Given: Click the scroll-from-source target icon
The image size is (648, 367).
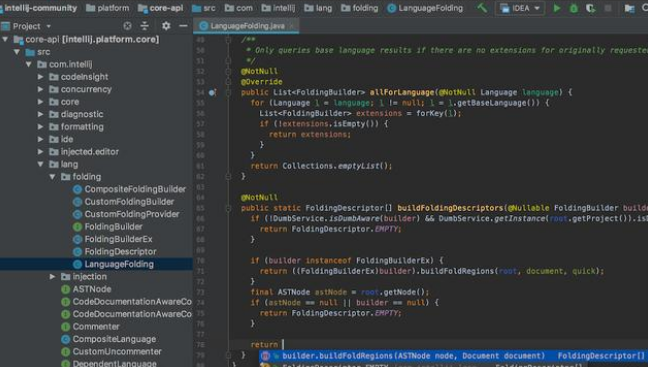Looking at the screenshot, I should point(127,26).
